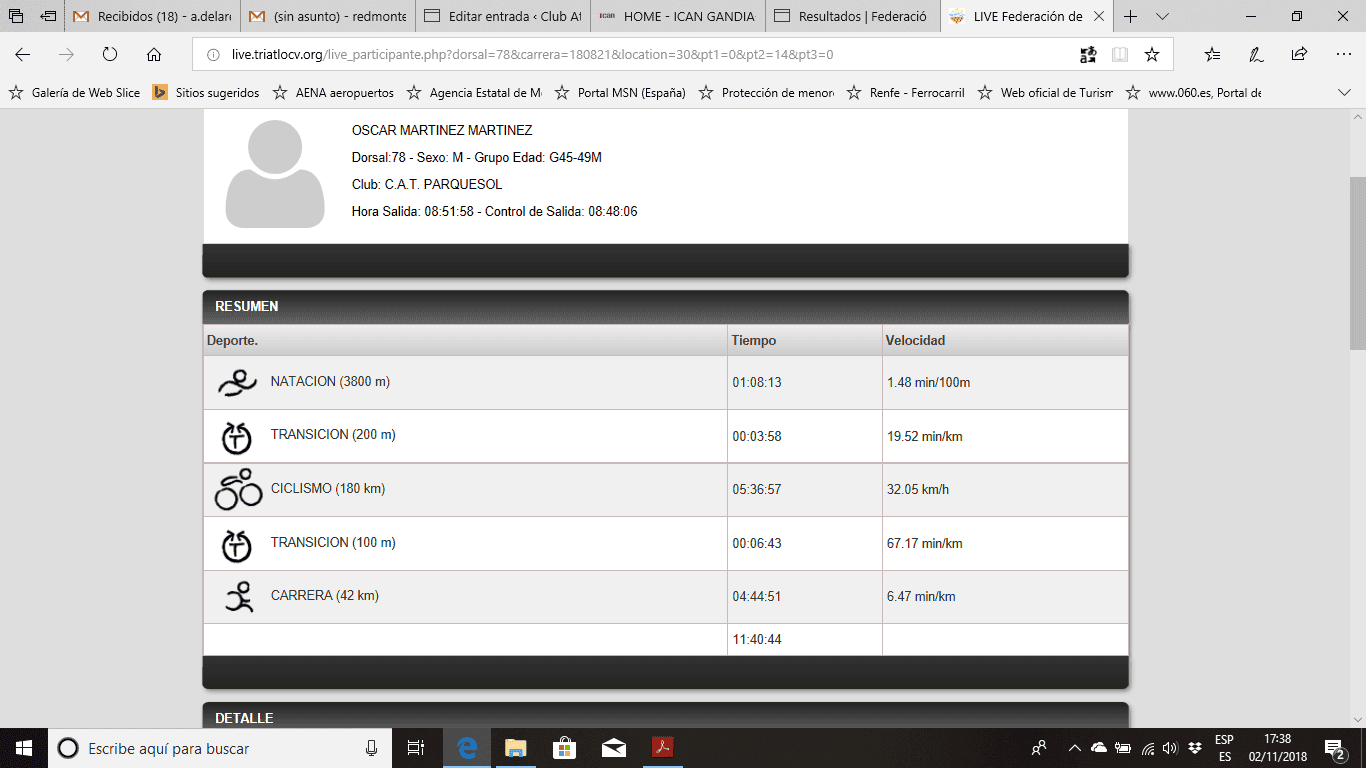Switch to HOME - ICAN GANDIA tab
Screen dimensions: 1366x768
pos(678,17)
